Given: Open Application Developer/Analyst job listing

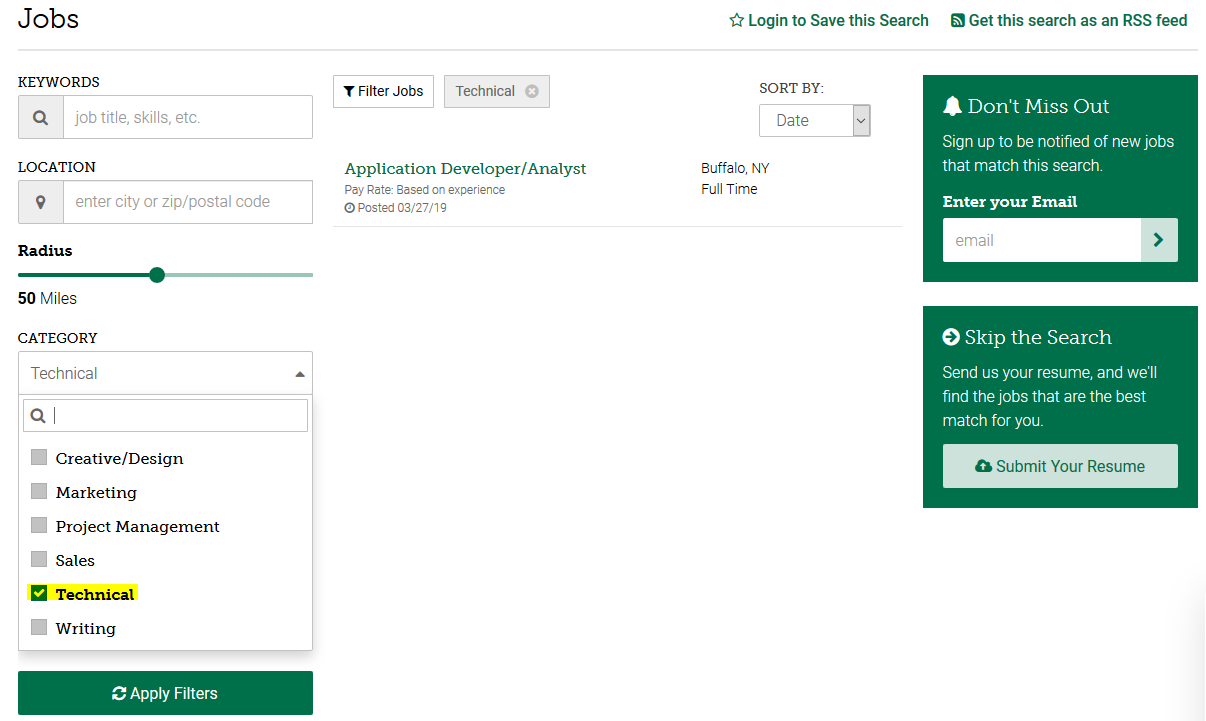Looking at the screenshot, I should 465,169.
